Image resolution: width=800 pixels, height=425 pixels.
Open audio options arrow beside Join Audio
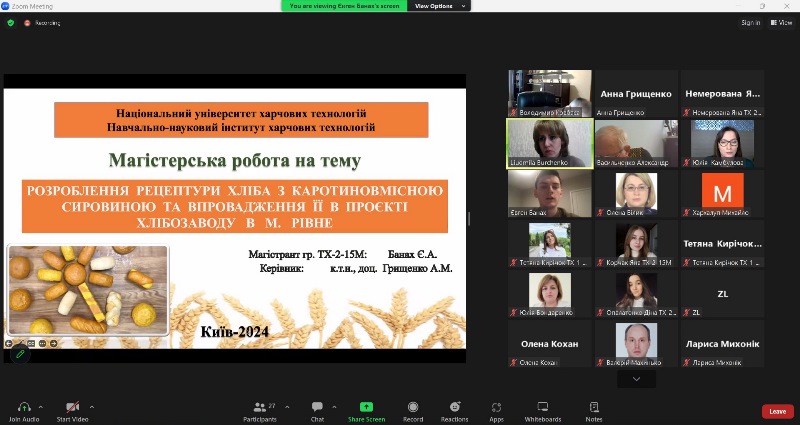41,407
